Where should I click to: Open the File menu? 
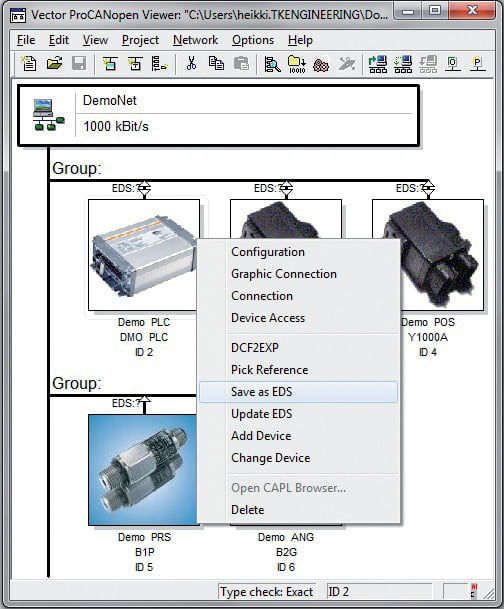[26, 40]
